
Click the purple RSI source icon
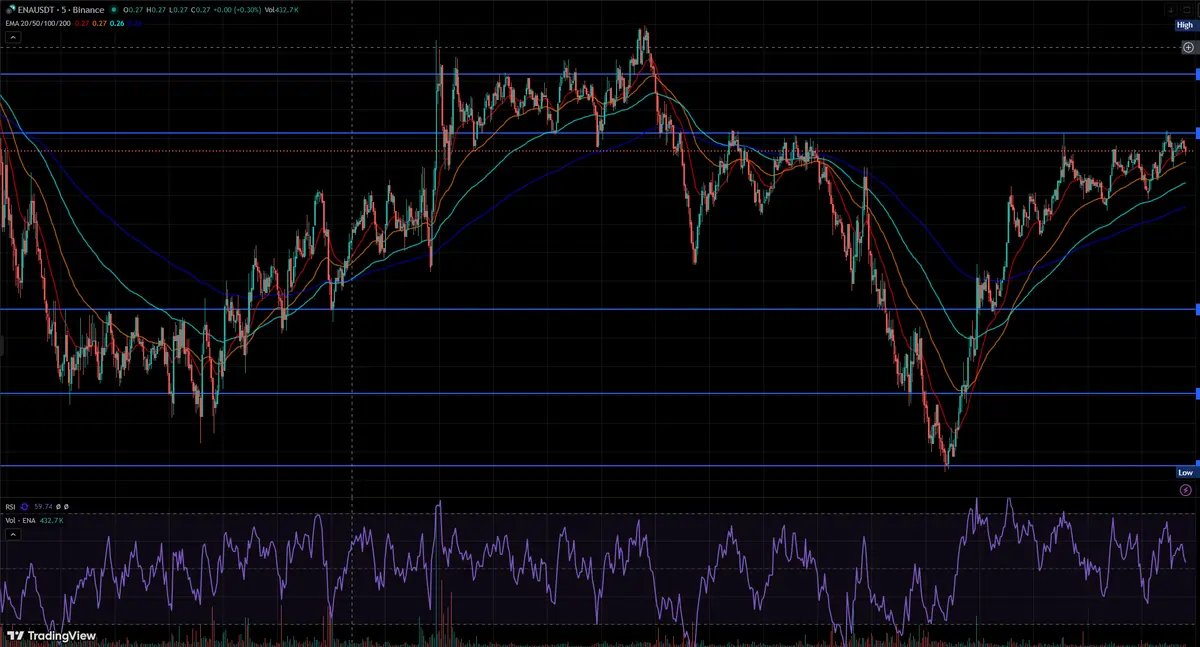[24, 507]
